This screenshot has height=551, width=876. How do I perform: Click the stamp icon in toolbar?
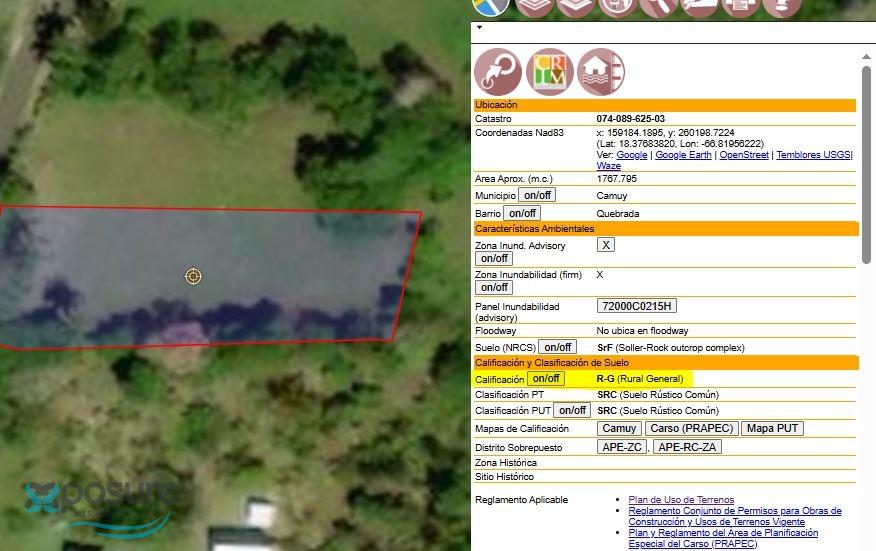tap(781, 6)
